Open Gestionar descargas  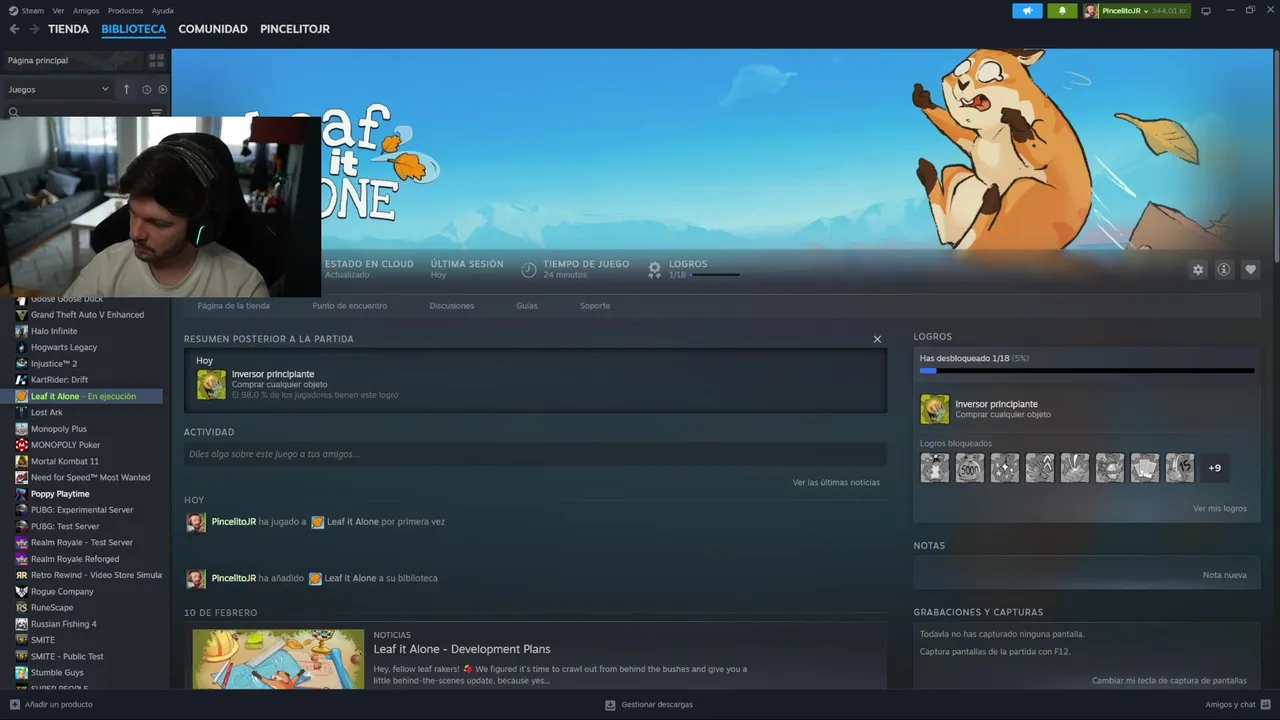click(649, 704)
